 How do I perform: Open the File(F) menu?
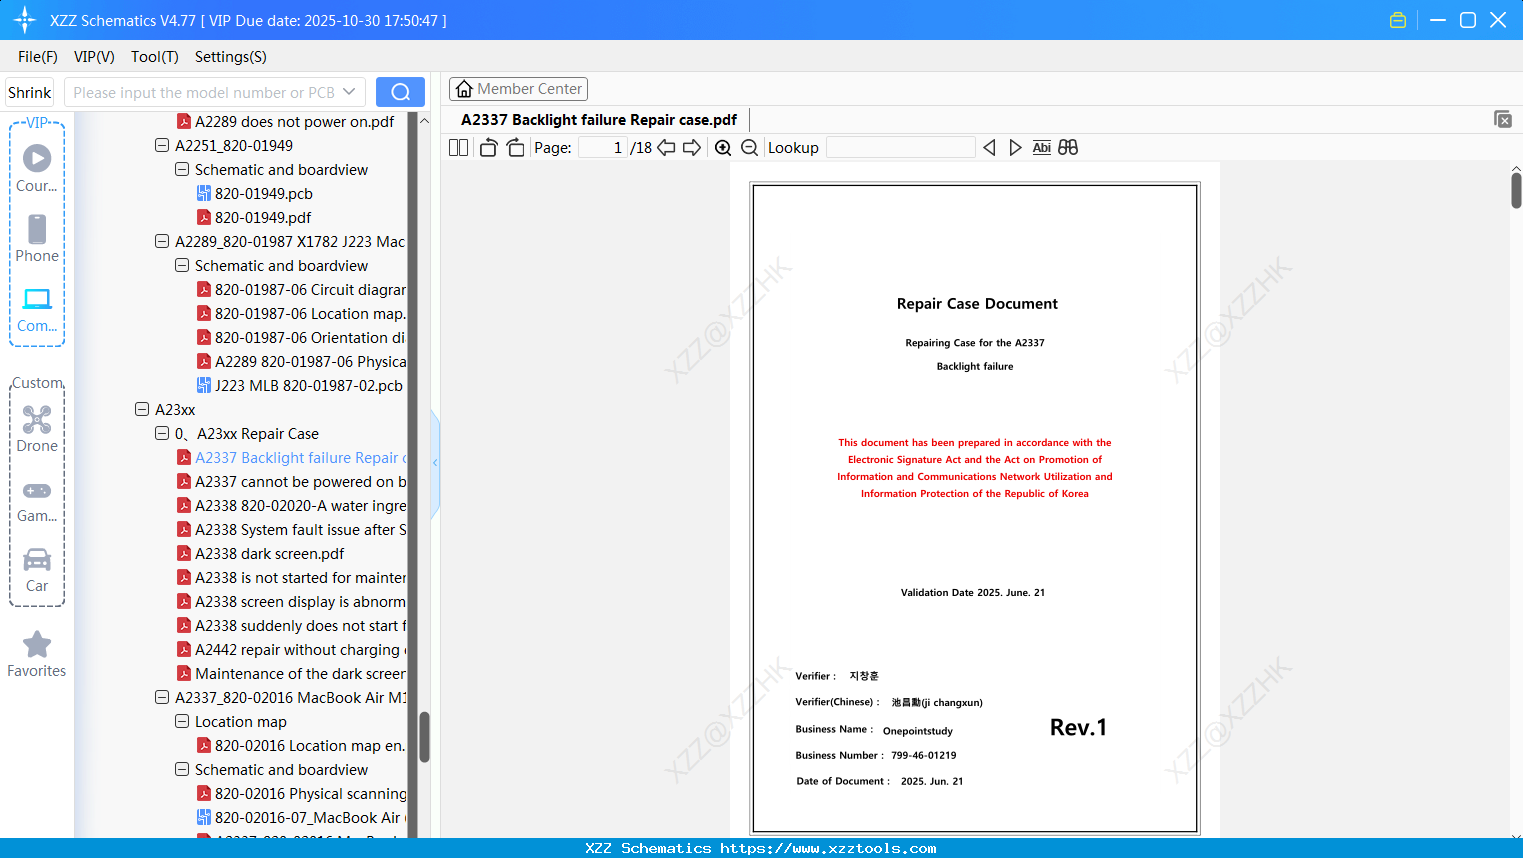38,57
